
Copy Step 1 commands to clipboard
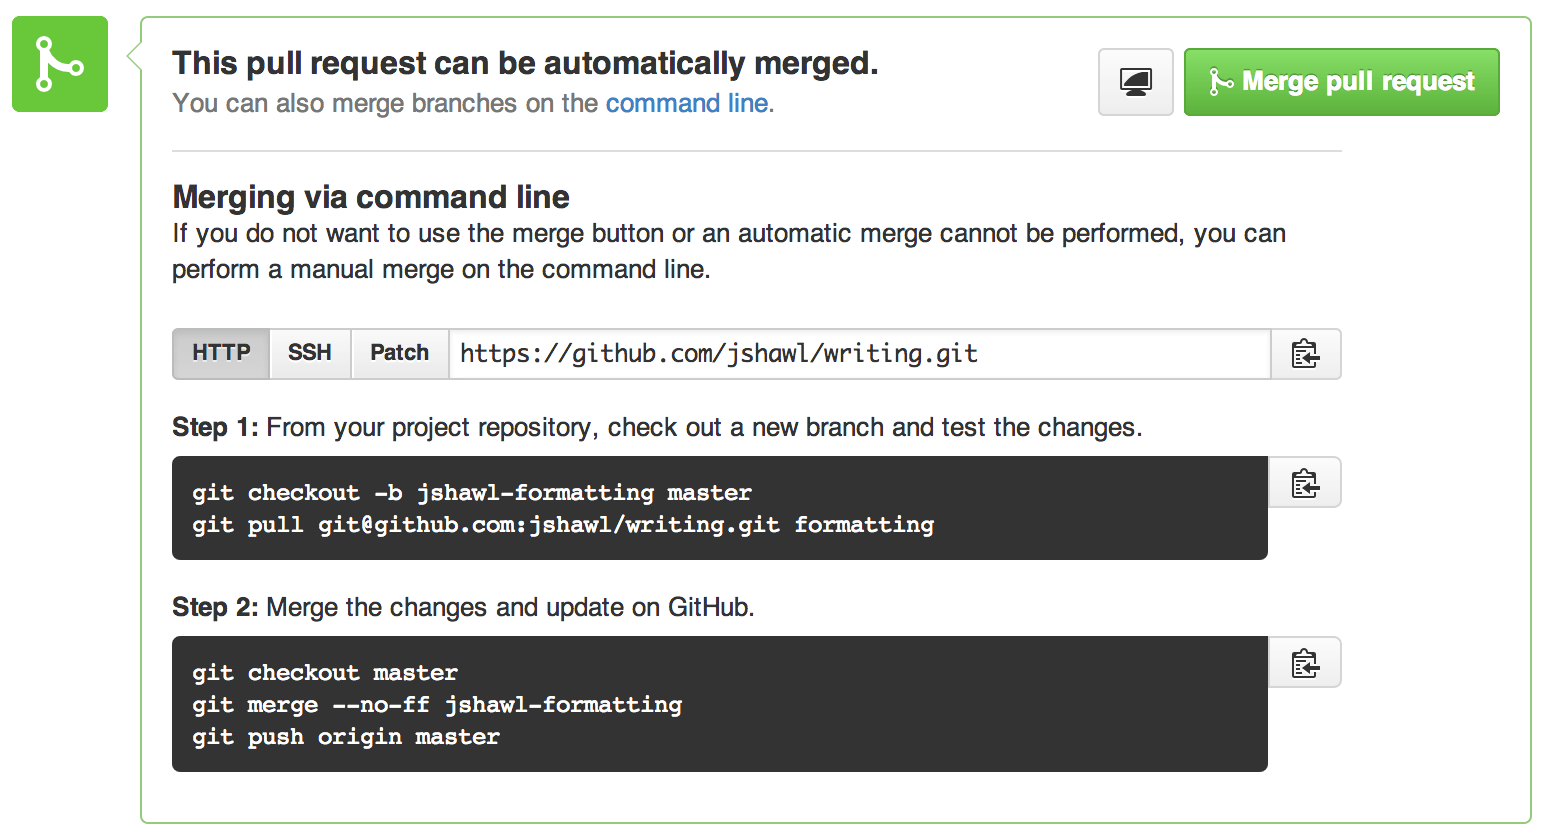click(x=1305, y=483)
